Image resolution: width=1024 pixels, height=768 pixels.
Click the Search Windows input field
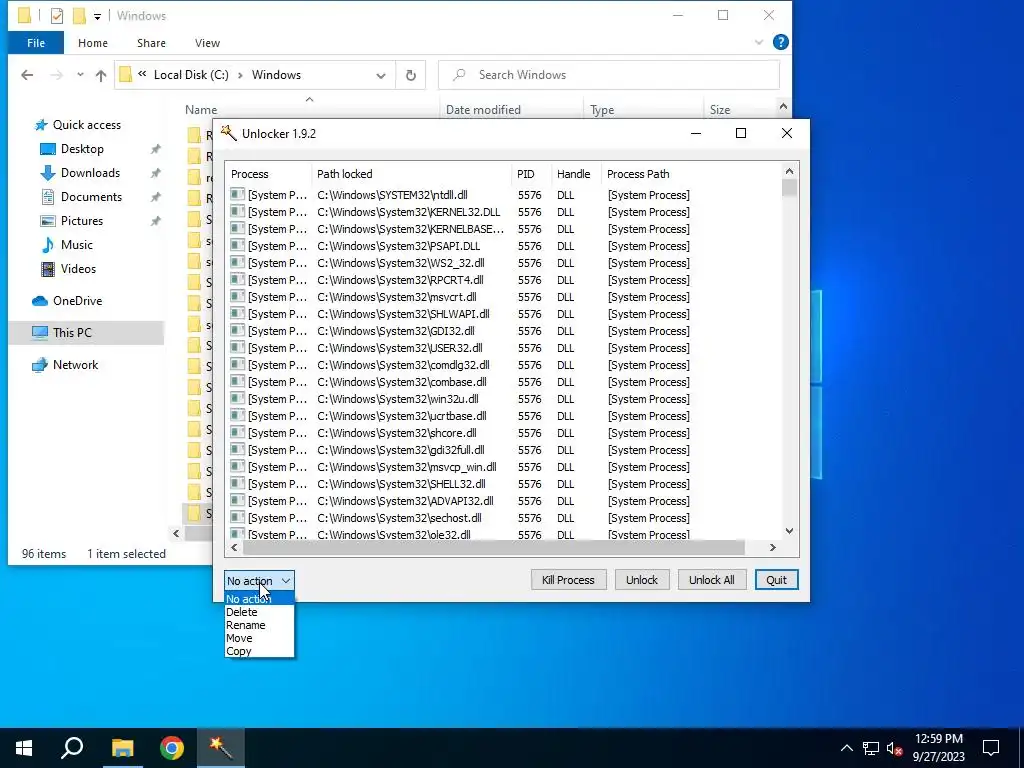click(609, 75)
